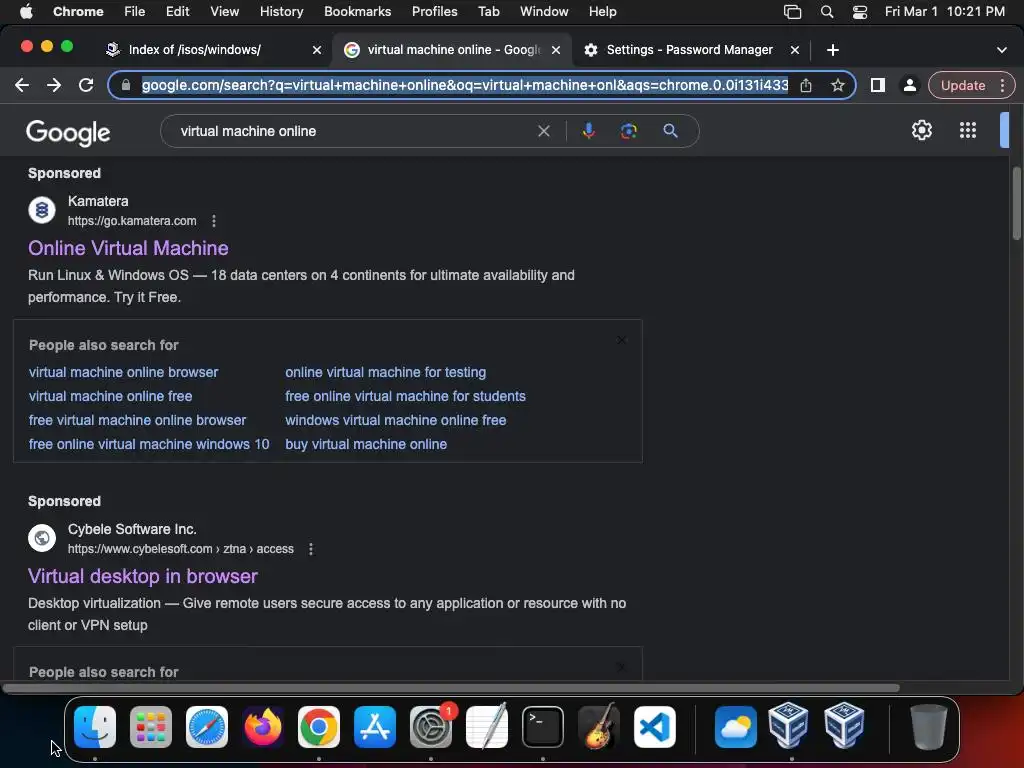Screen dimensions: 1024x768
Task: Open Spotlight search in the menu bar
Action: (x=827, y=12)
